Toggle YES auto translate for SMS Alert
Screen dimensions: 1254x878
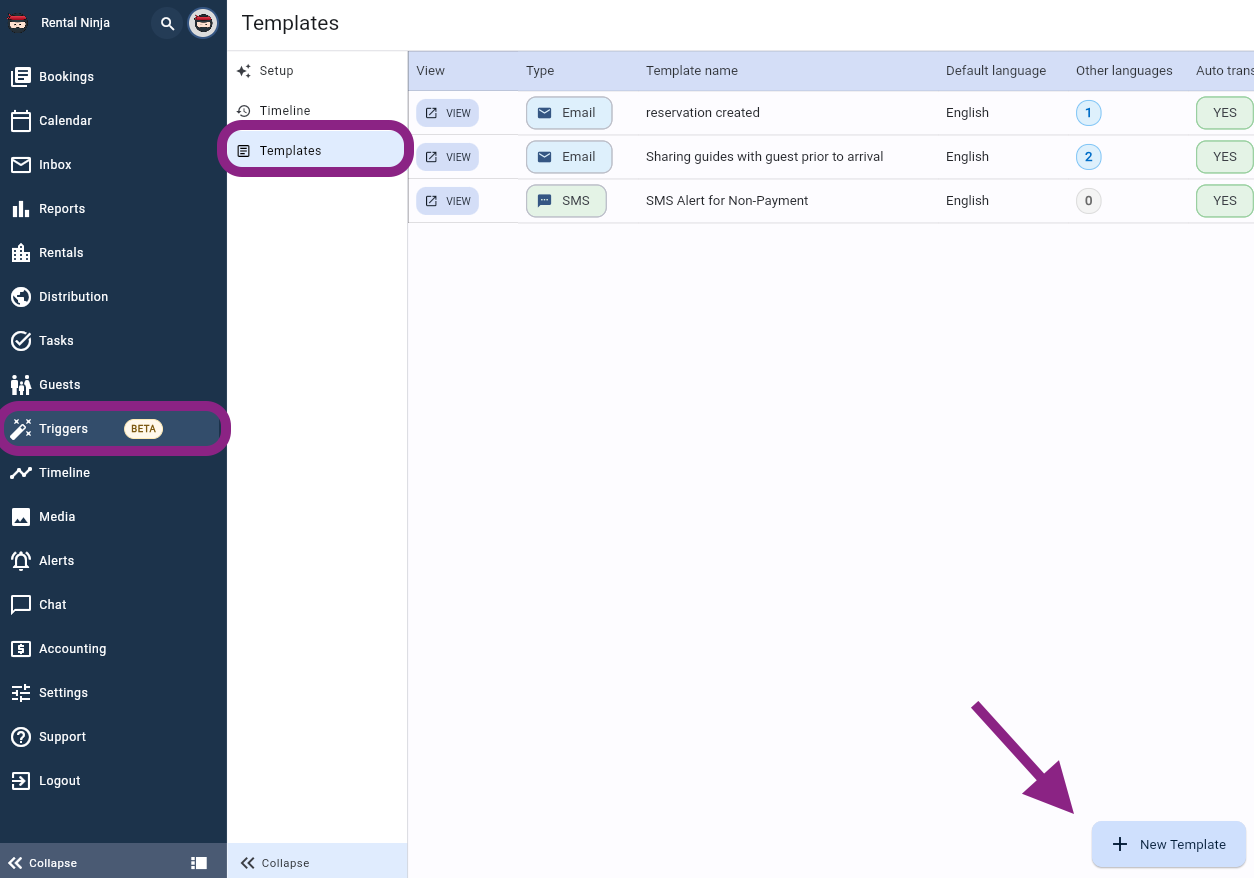[x=1224, y=201]
